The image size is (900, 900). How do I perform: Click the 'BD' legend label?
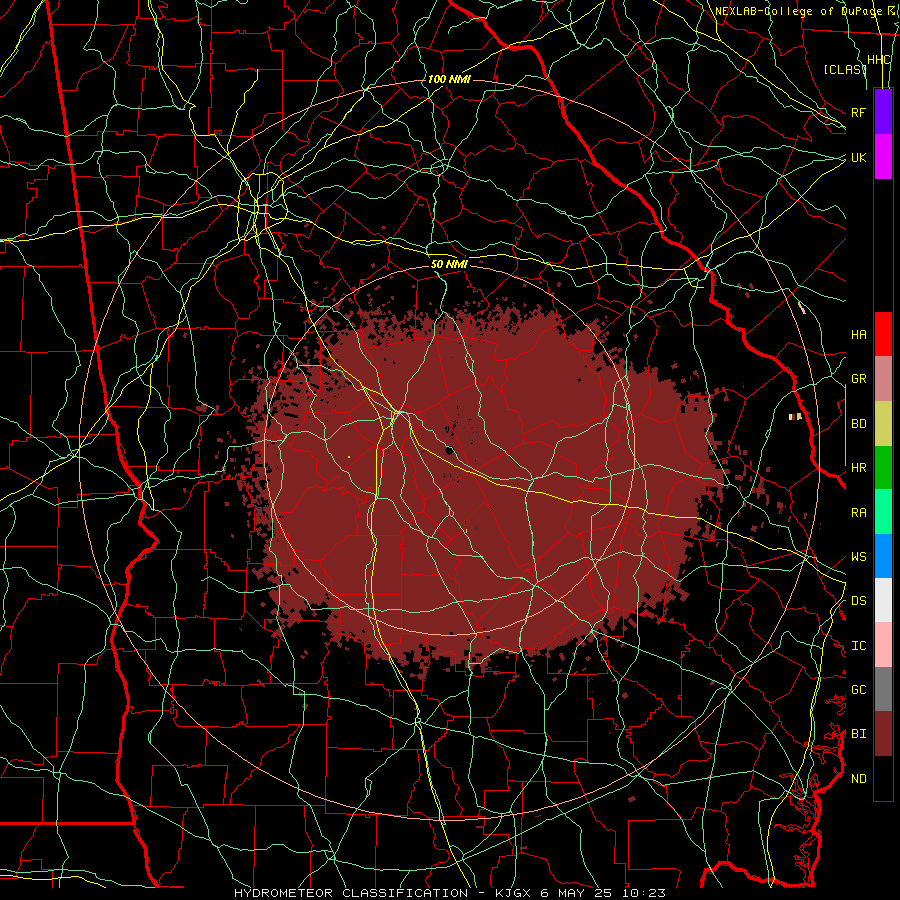click(858, 424)
